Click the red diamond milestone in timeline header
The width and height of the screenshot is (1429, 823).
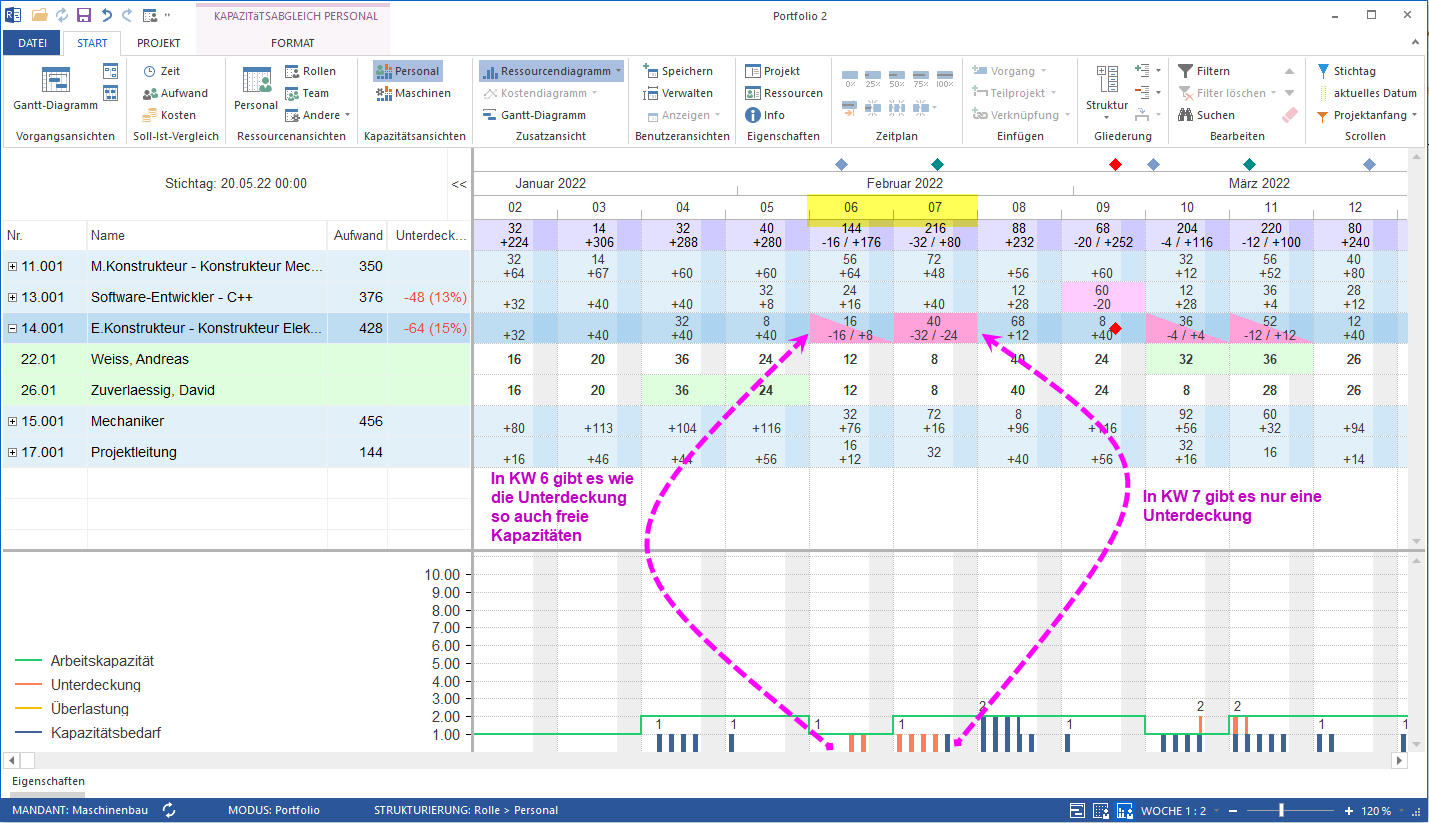tap(1116, 164)
